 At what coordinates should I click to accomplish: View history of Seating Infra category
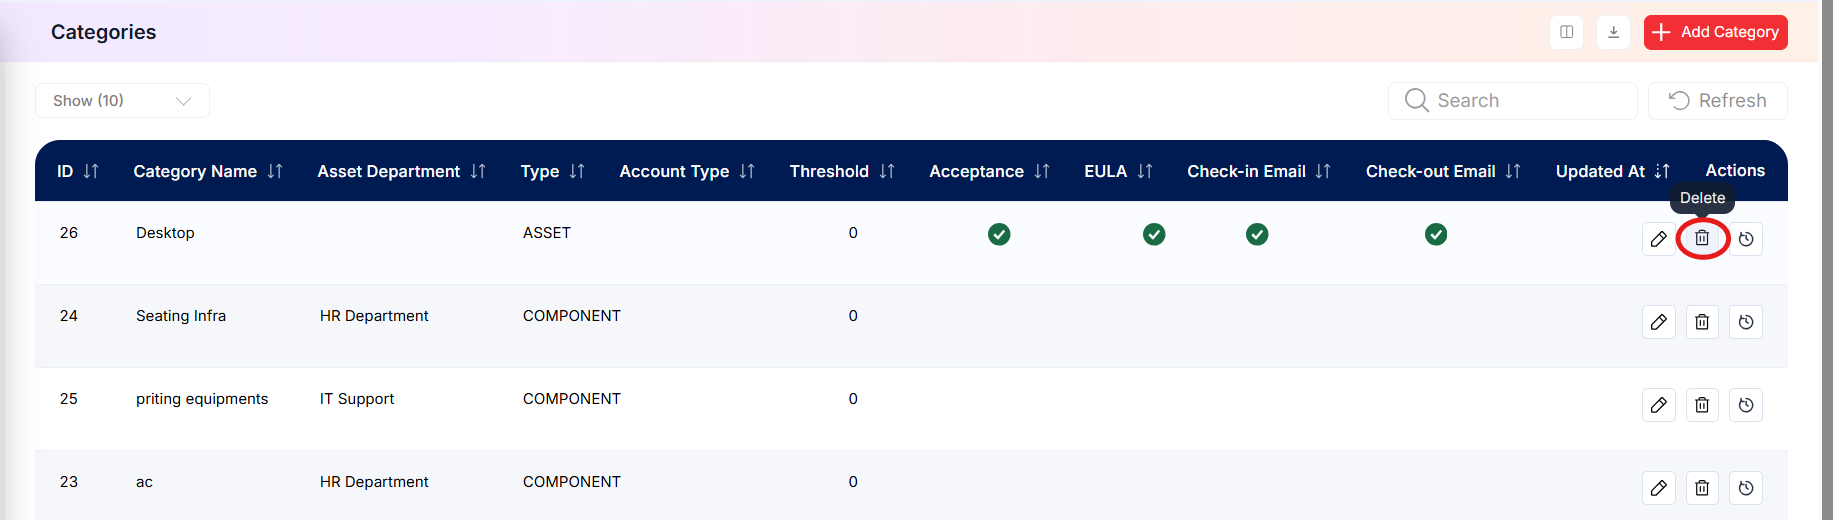click(x=1746, y=322)
